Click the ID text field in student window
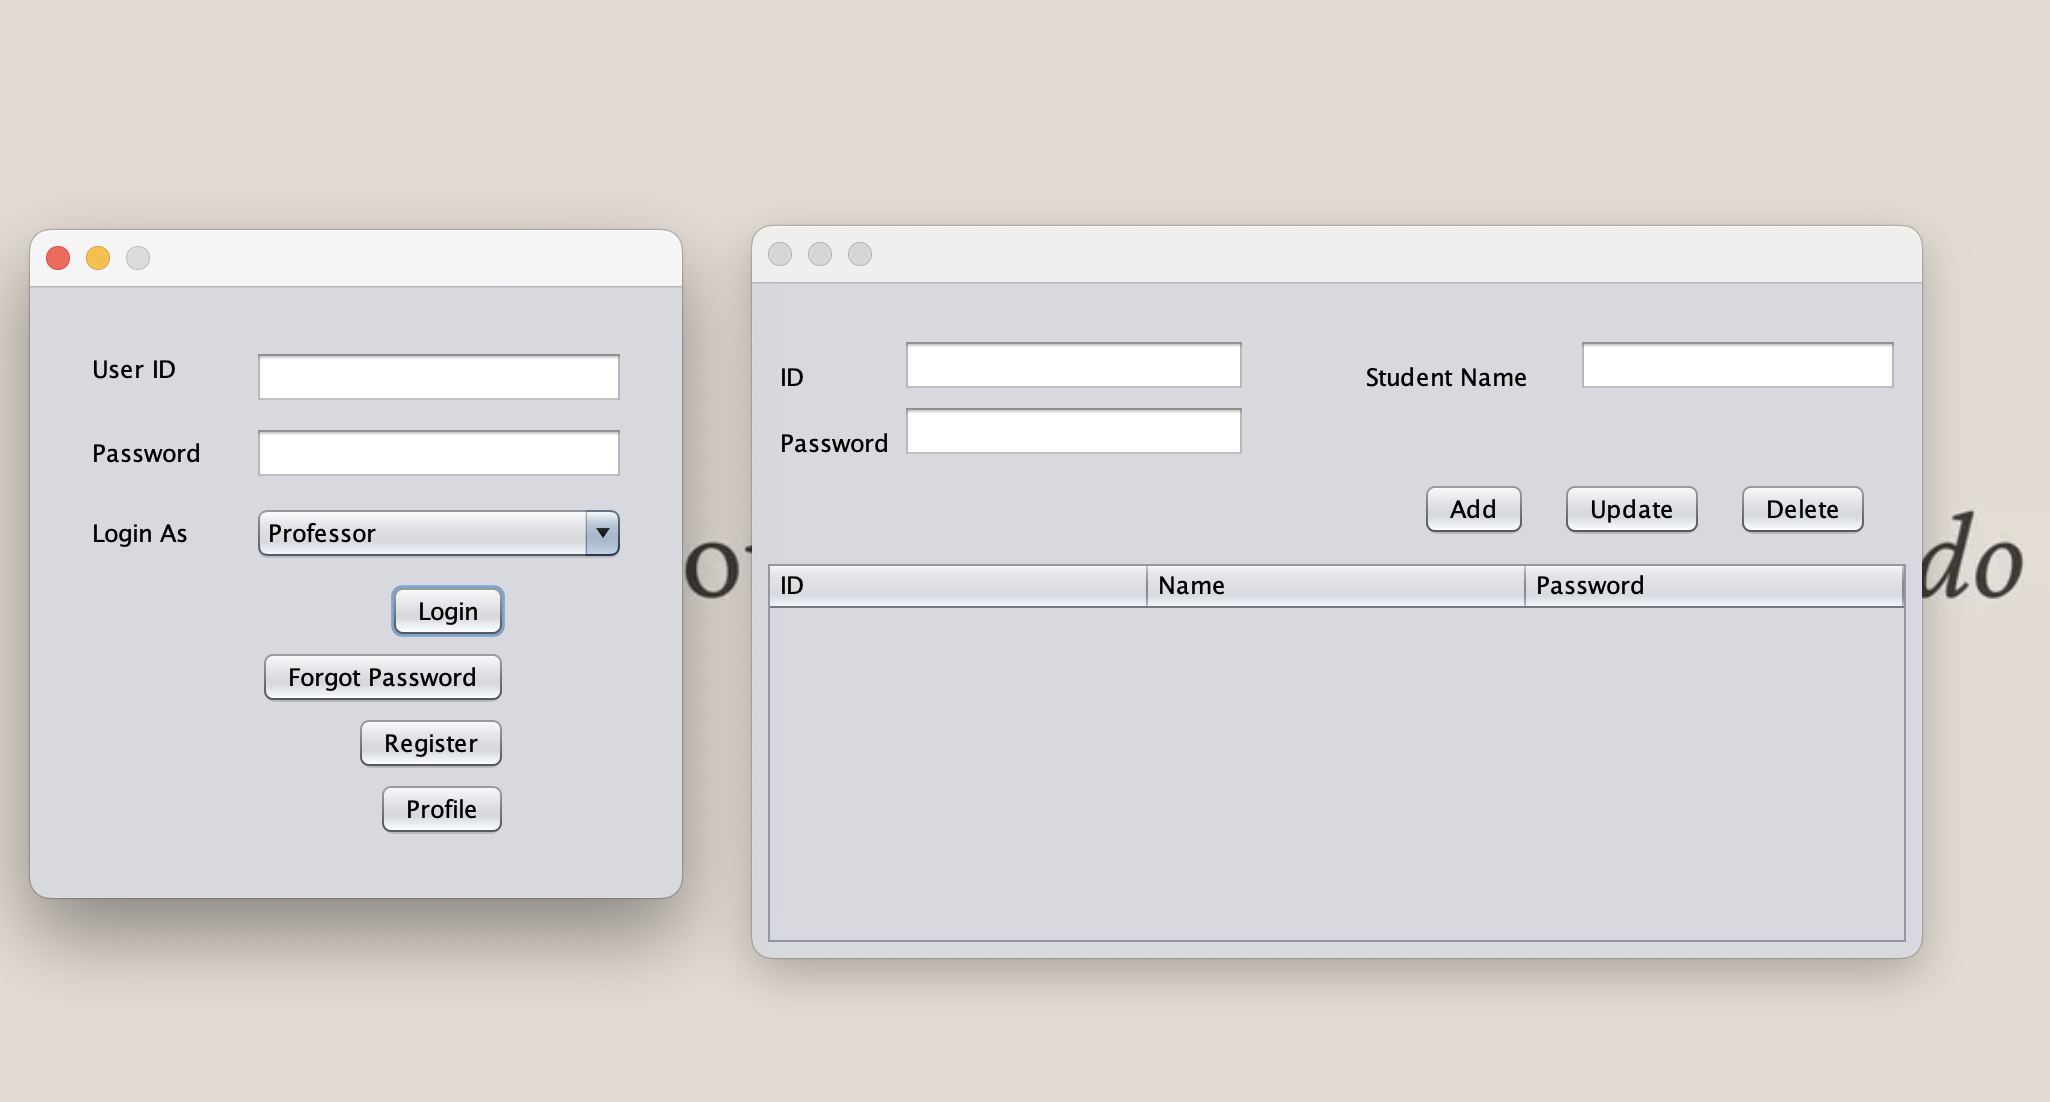This screenshot has width=2050, height=1102. coord(1073,365)
